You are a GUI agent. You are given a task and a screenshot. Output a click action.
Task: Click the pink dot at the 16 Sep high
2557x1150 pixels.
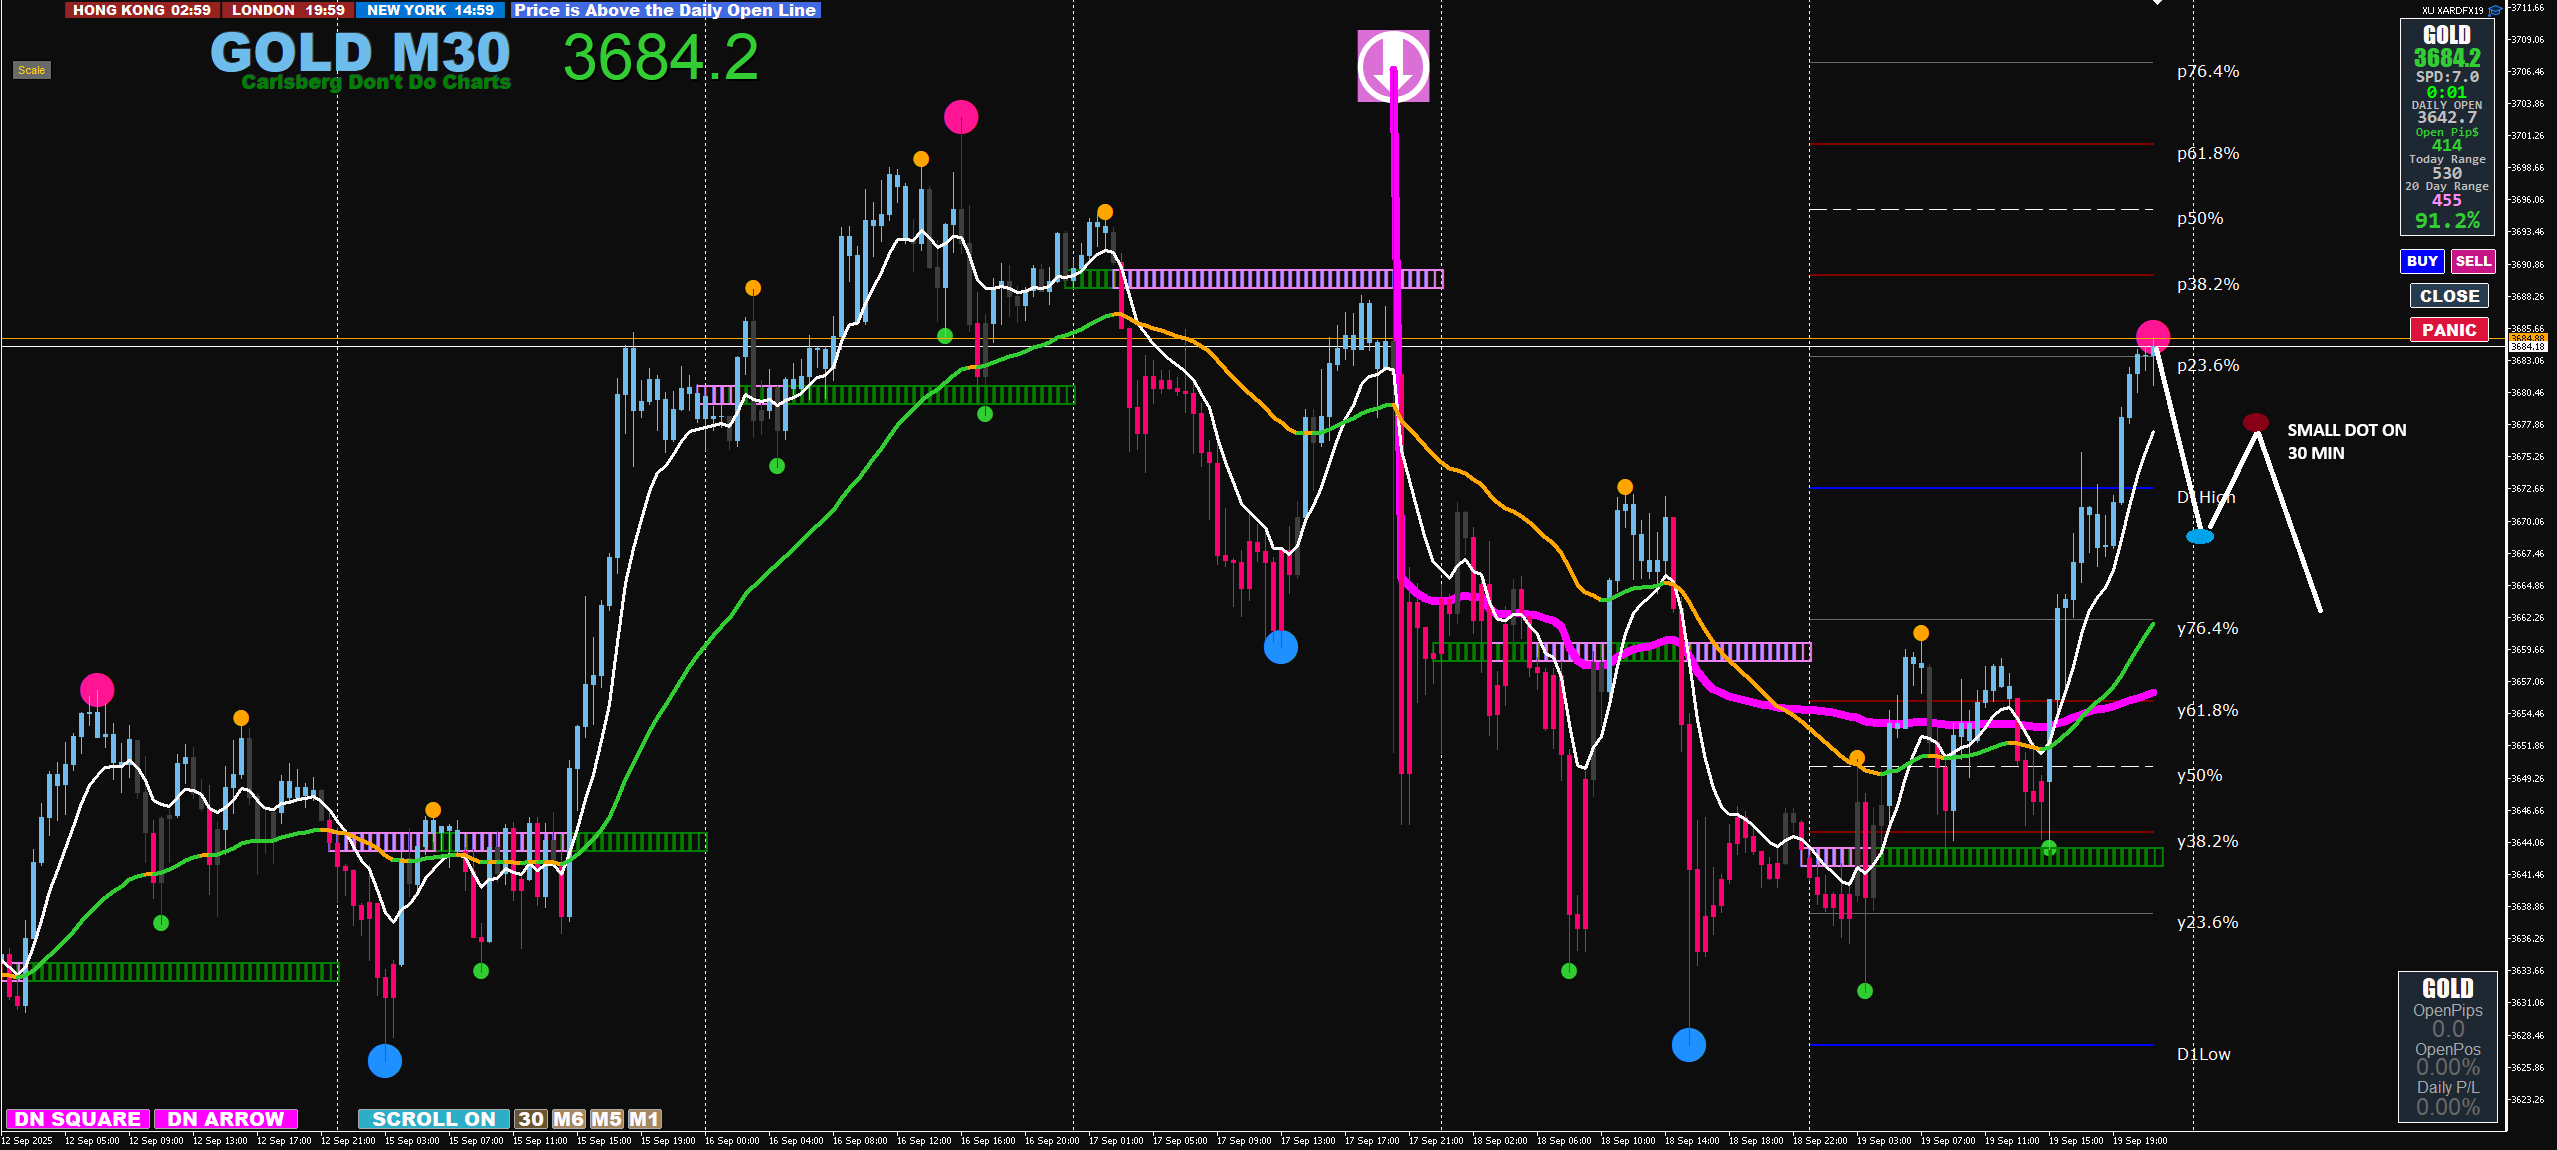(x=961, y=117)
